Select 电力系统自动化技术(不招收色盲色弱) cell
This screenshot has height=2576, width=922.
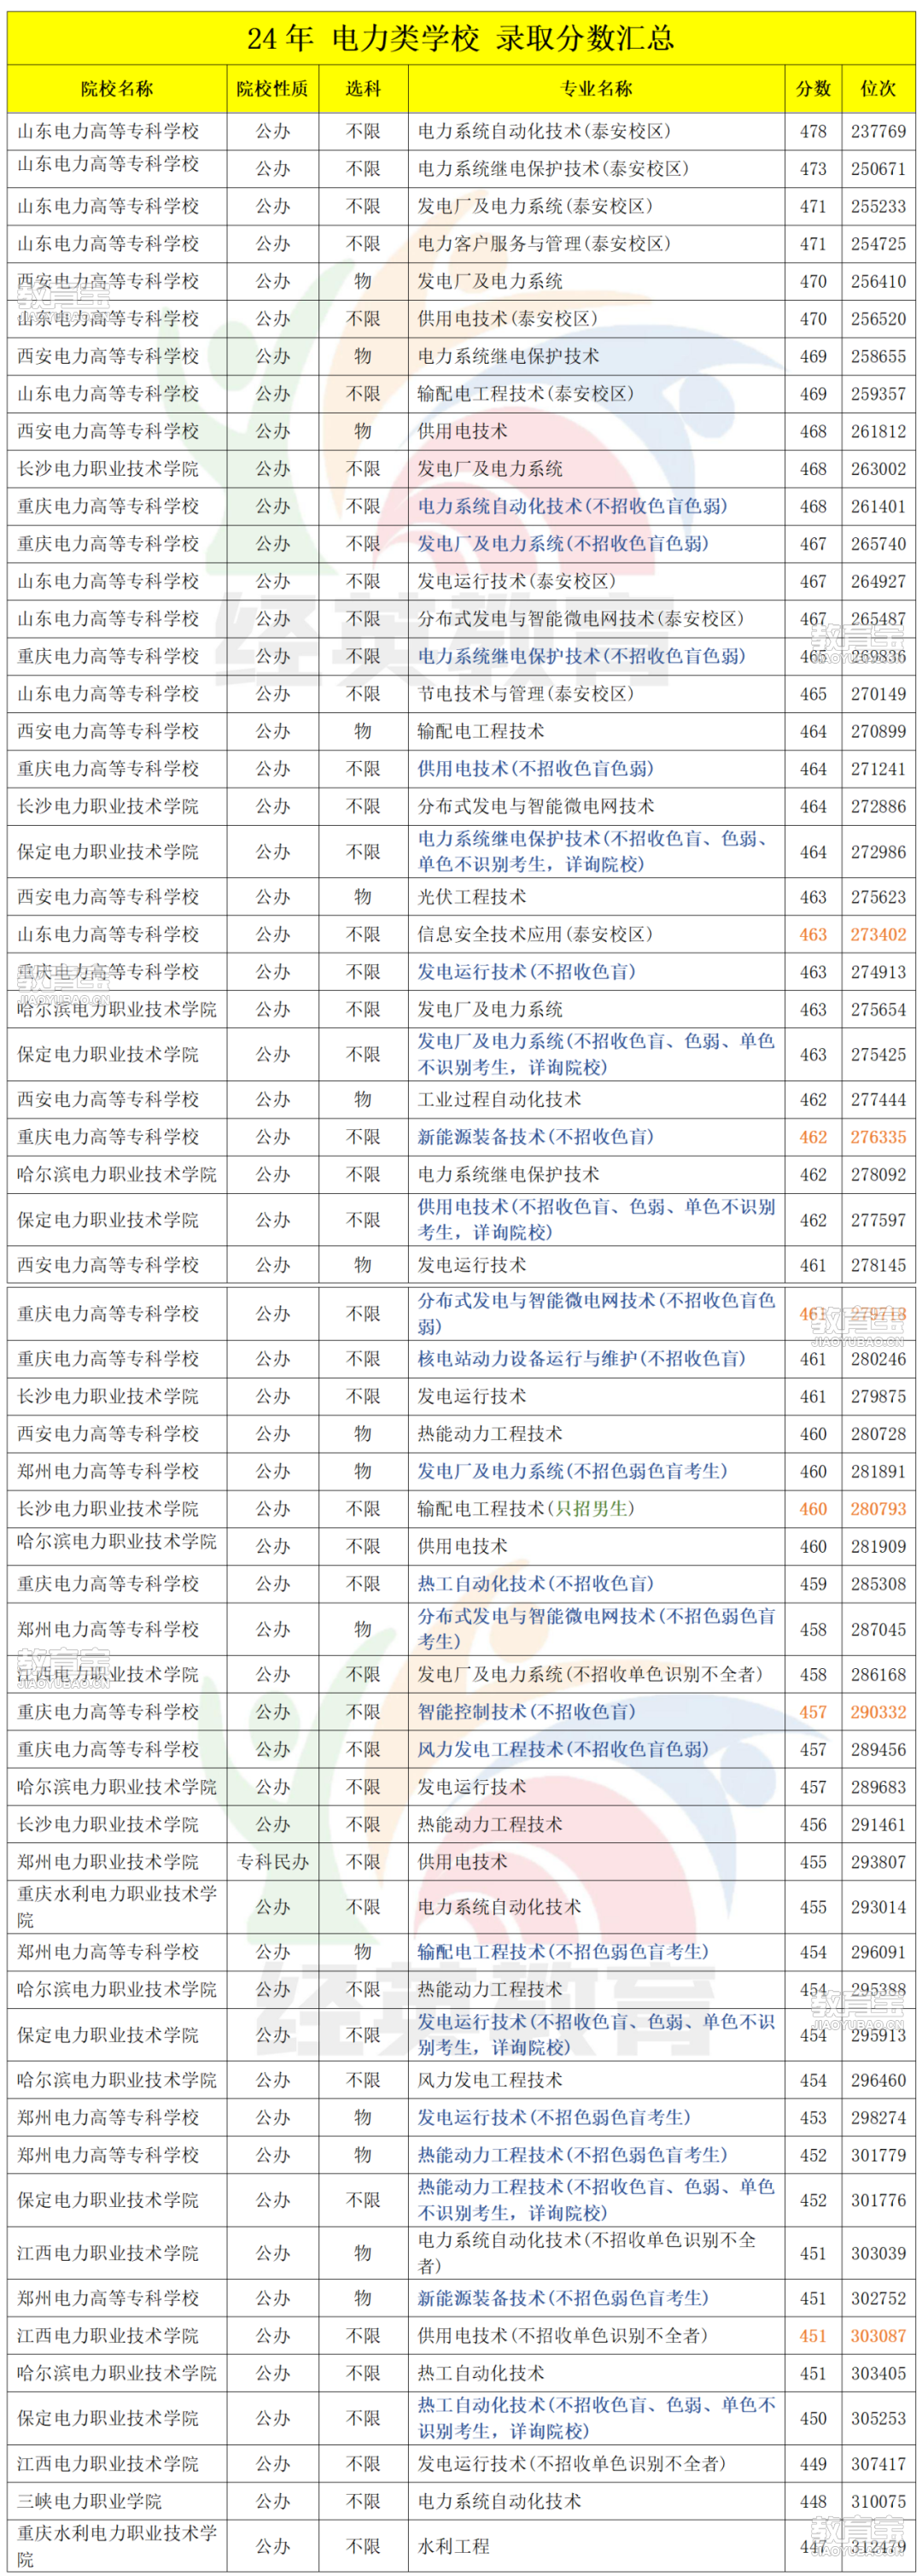(x=572, y=506)
